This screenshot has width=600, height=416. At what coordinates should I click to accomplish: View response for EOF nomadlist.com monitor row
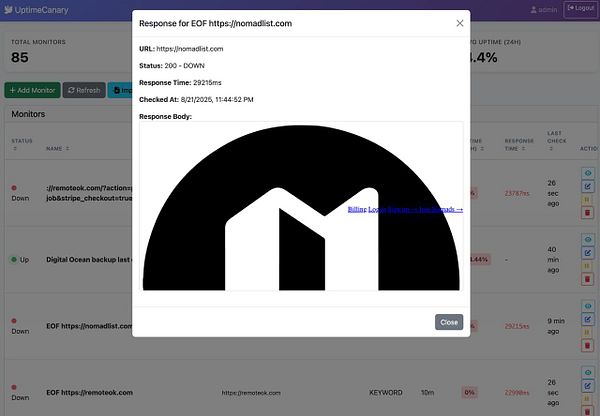pos(588,306)
